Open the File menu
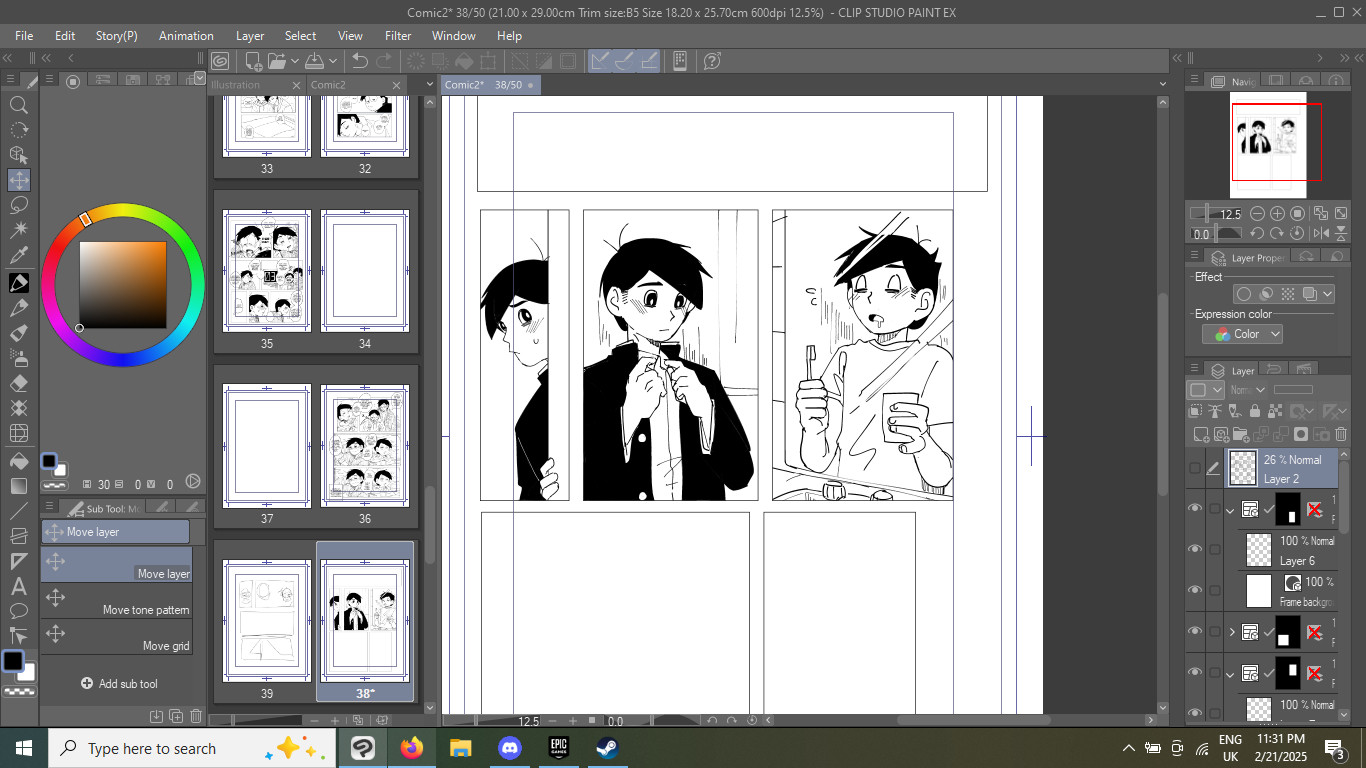The width and height of the screenshot is (1366, 768). 24,35
